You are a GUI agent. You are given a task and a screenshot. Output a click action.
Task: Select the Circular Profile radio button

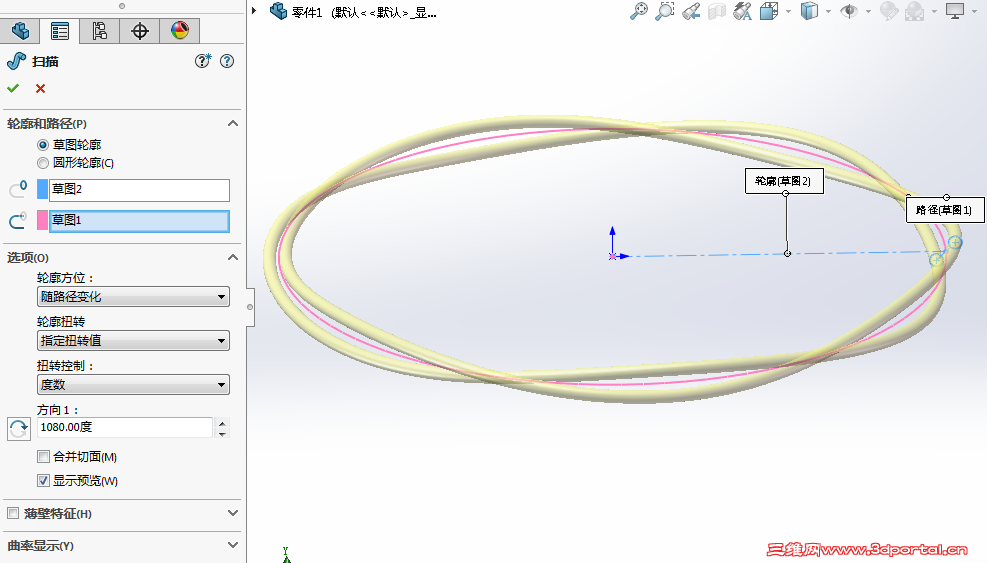[43, 163]
